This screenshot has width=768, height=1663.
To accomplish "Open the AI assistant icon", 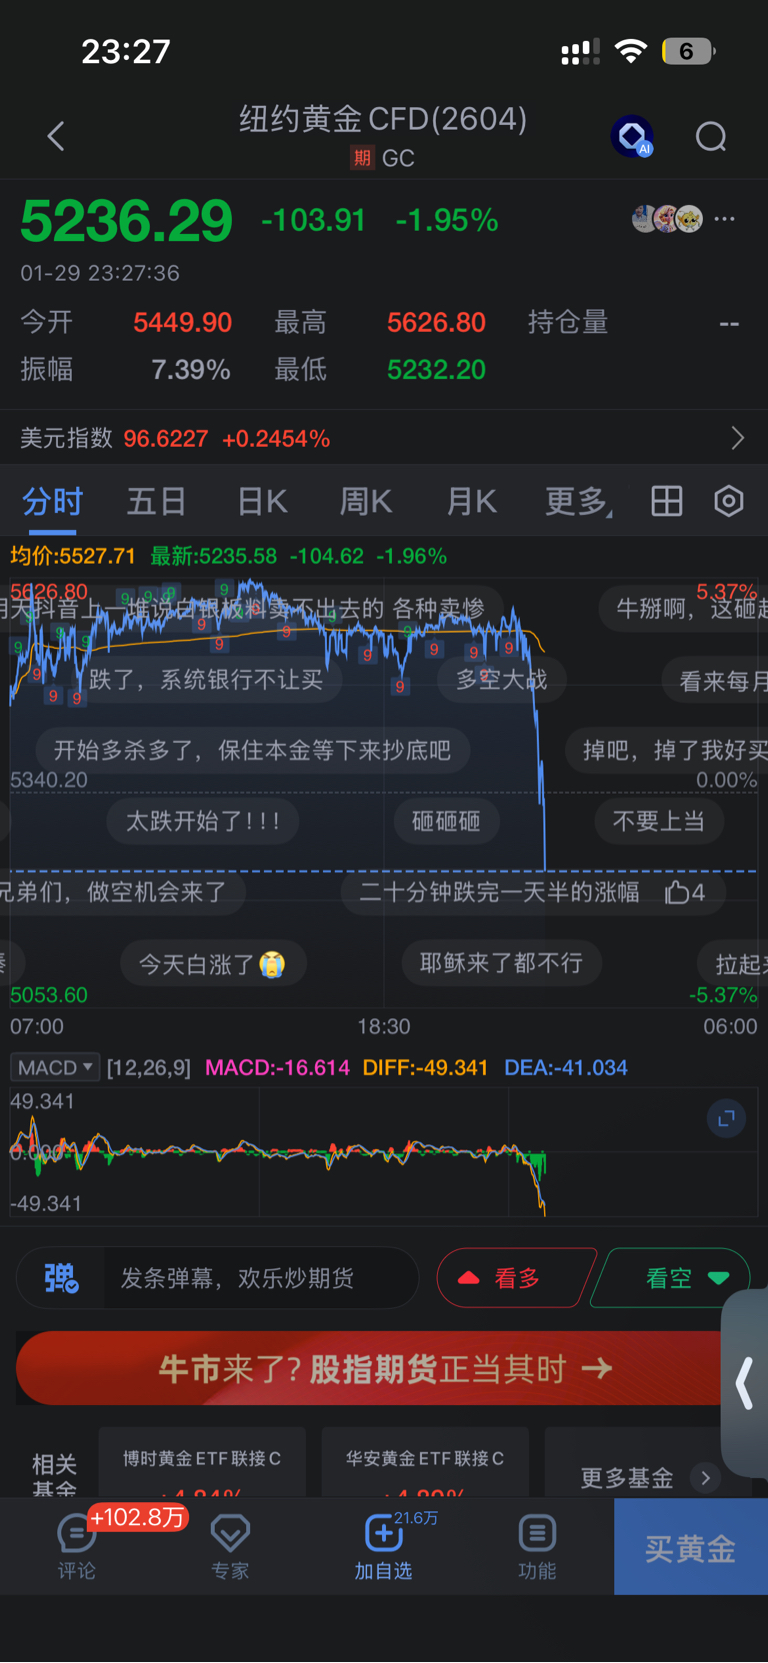I will pyautogui.click(x=632, y=136).
